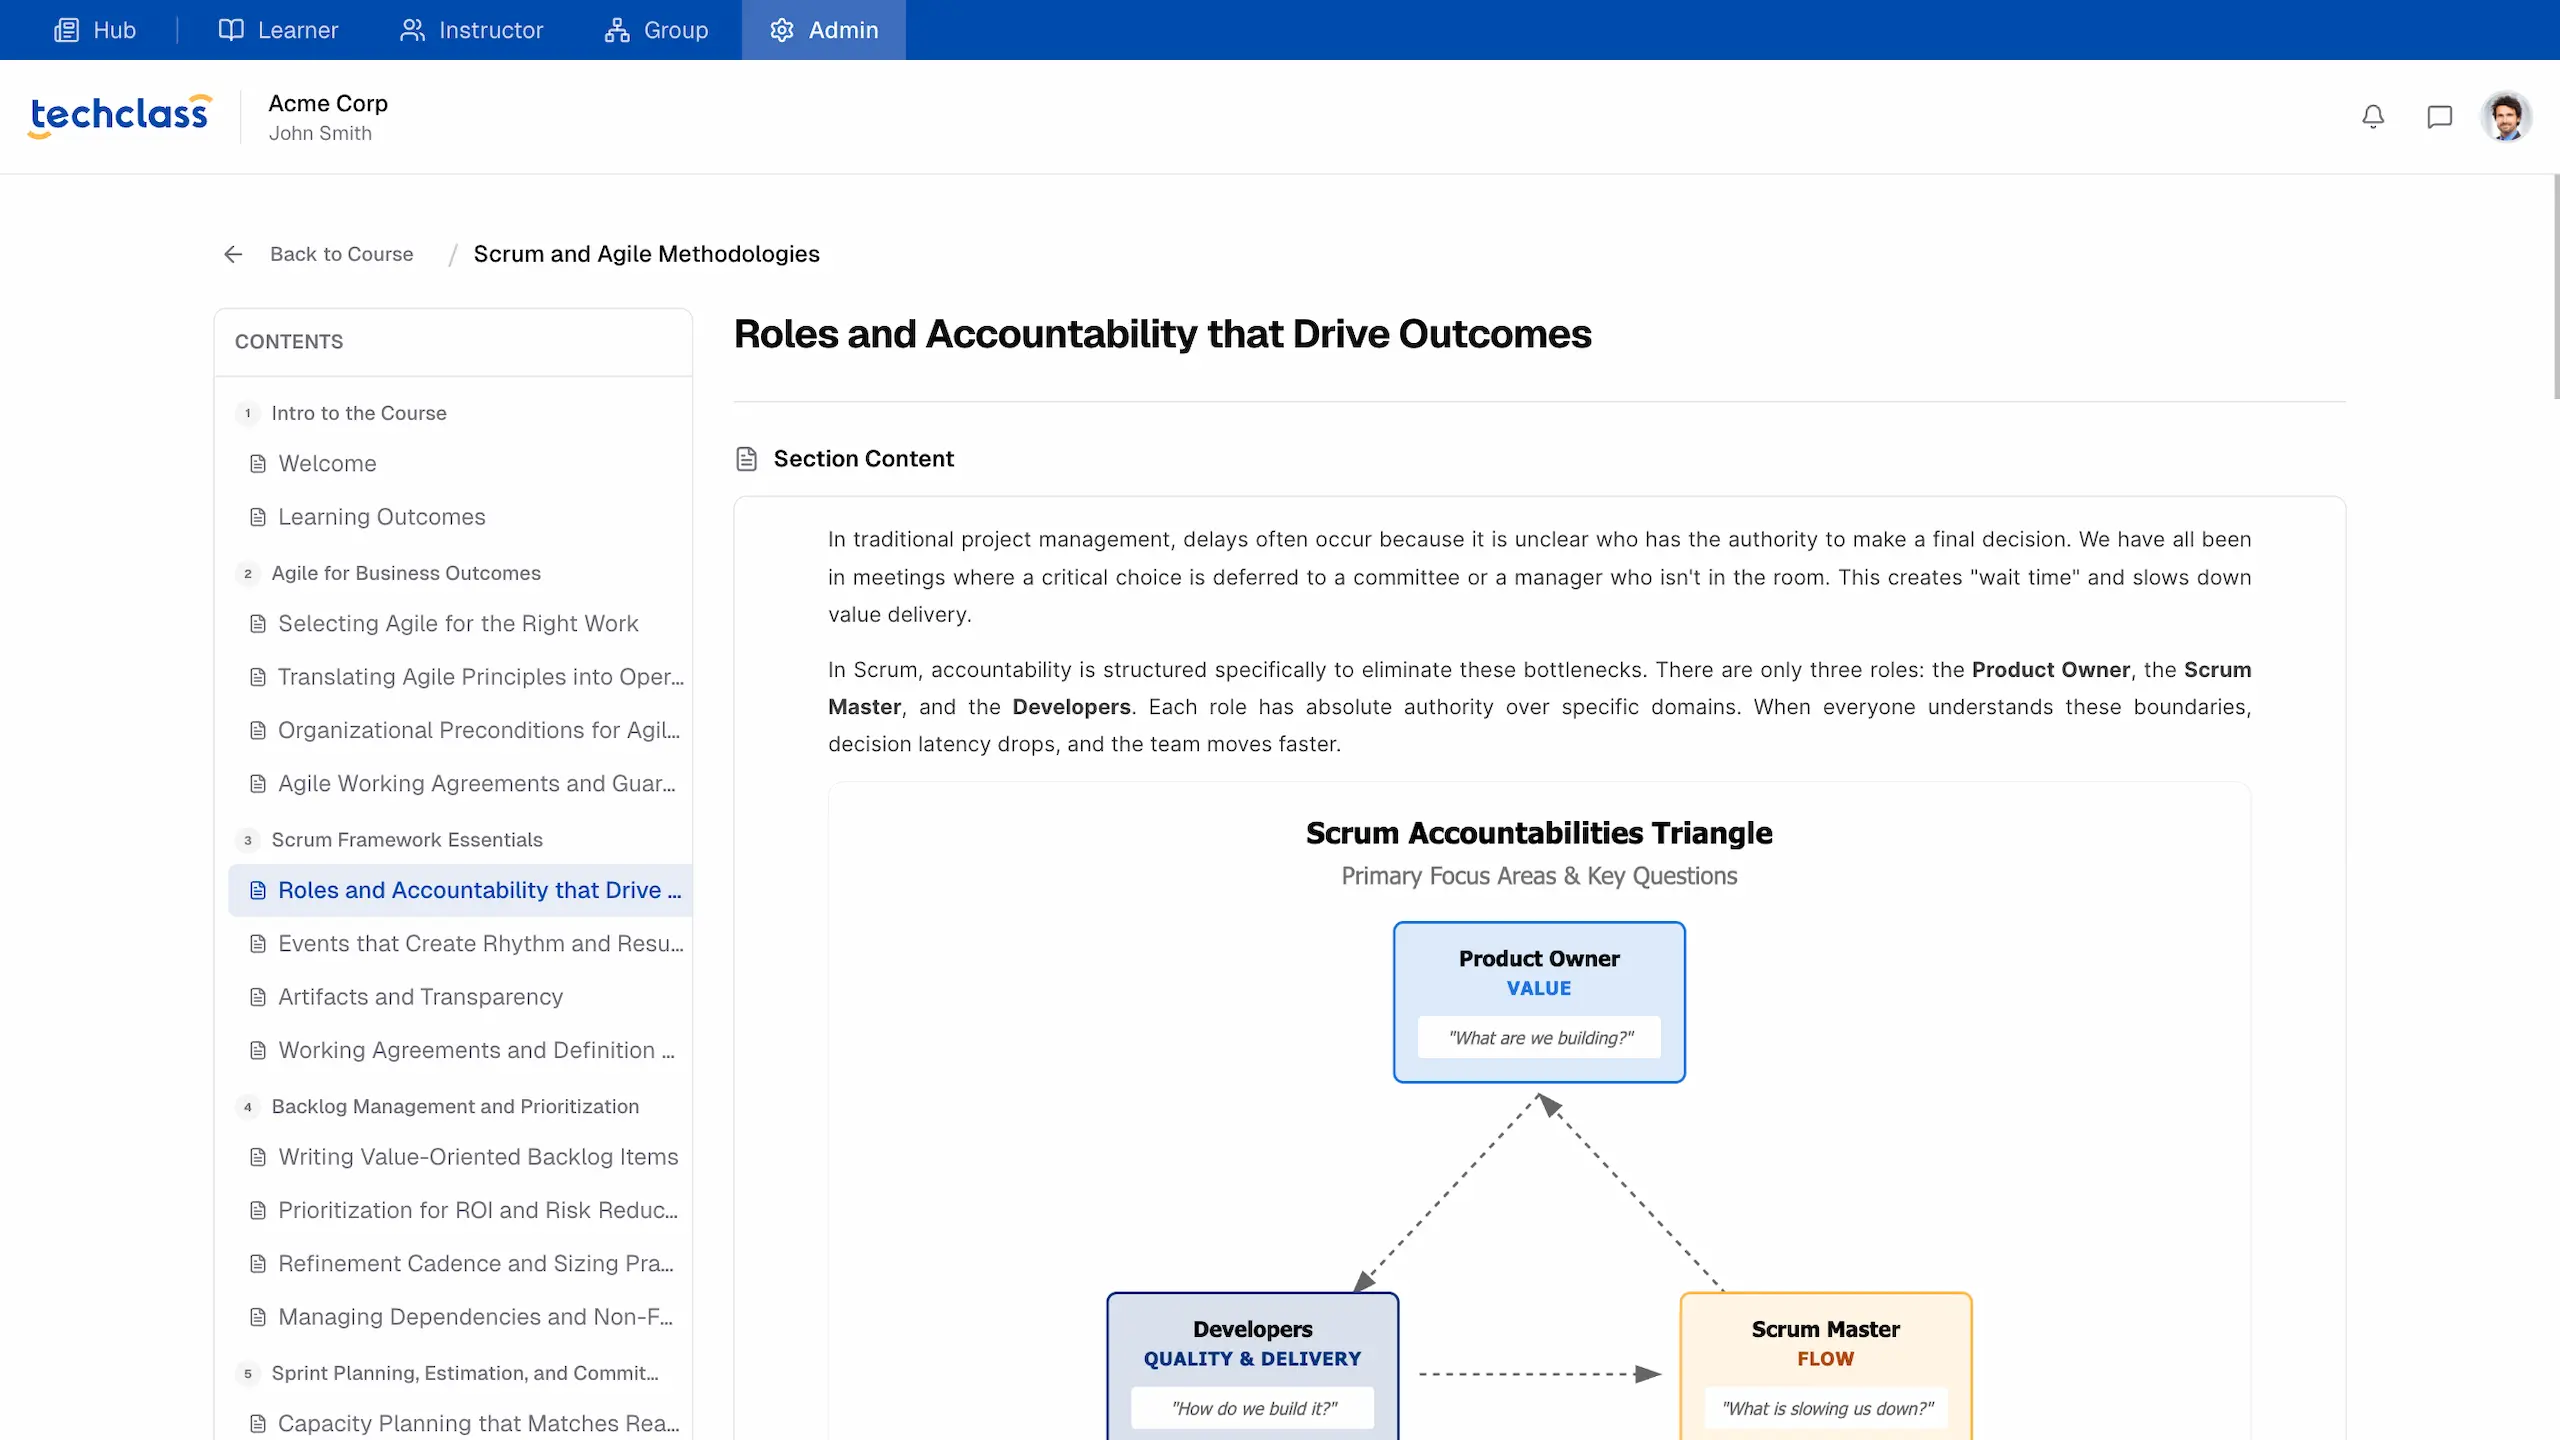Select the Group tab

(656, 30)
